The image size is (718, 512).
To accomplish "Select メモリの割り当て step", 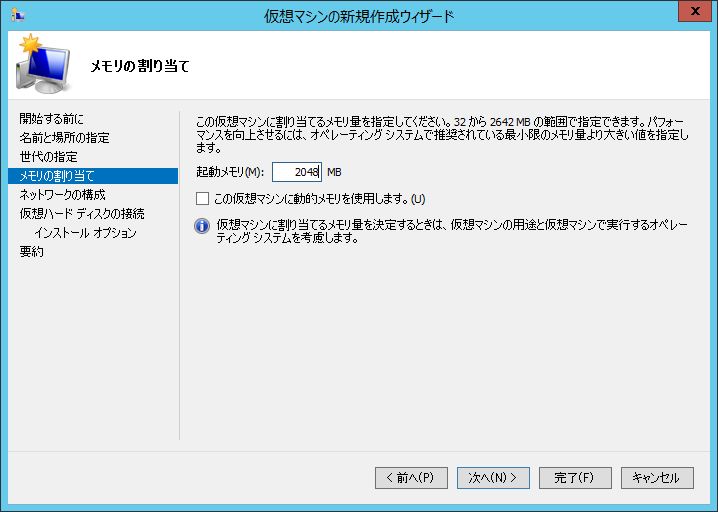I will coord(93,176).
